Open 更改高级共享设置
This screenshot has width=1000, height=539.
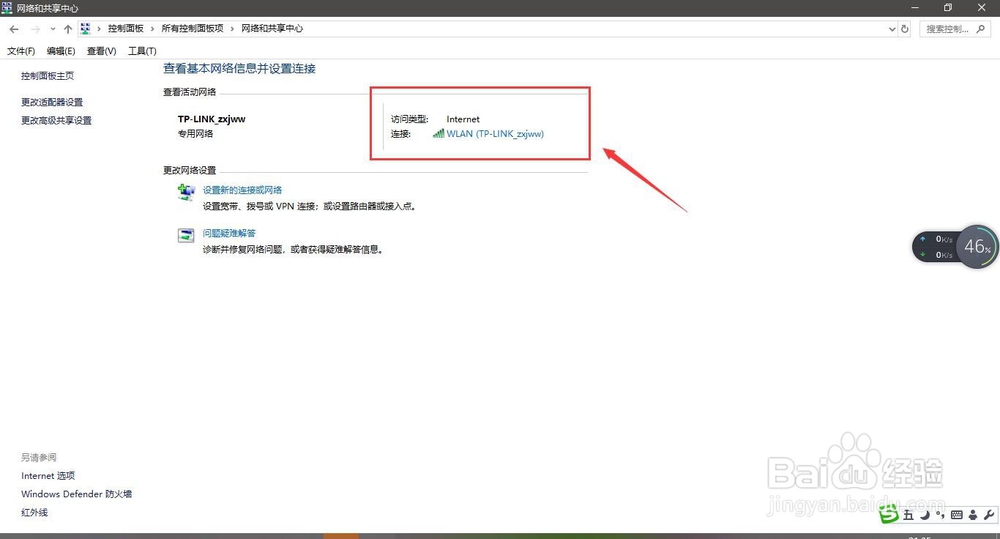tap(57, 121)
